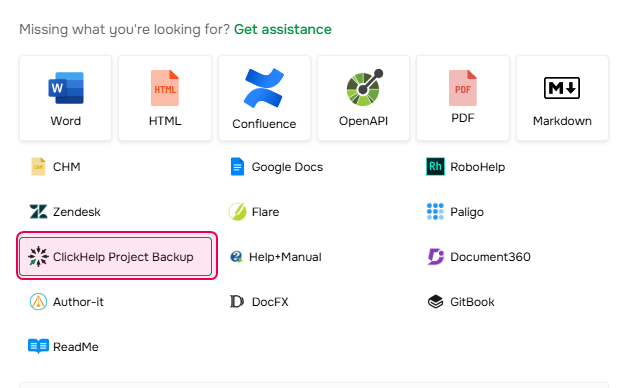The image size is (624, 388).
Task: Click the green OpenAPI logo icon
Action: coord(365,88)
